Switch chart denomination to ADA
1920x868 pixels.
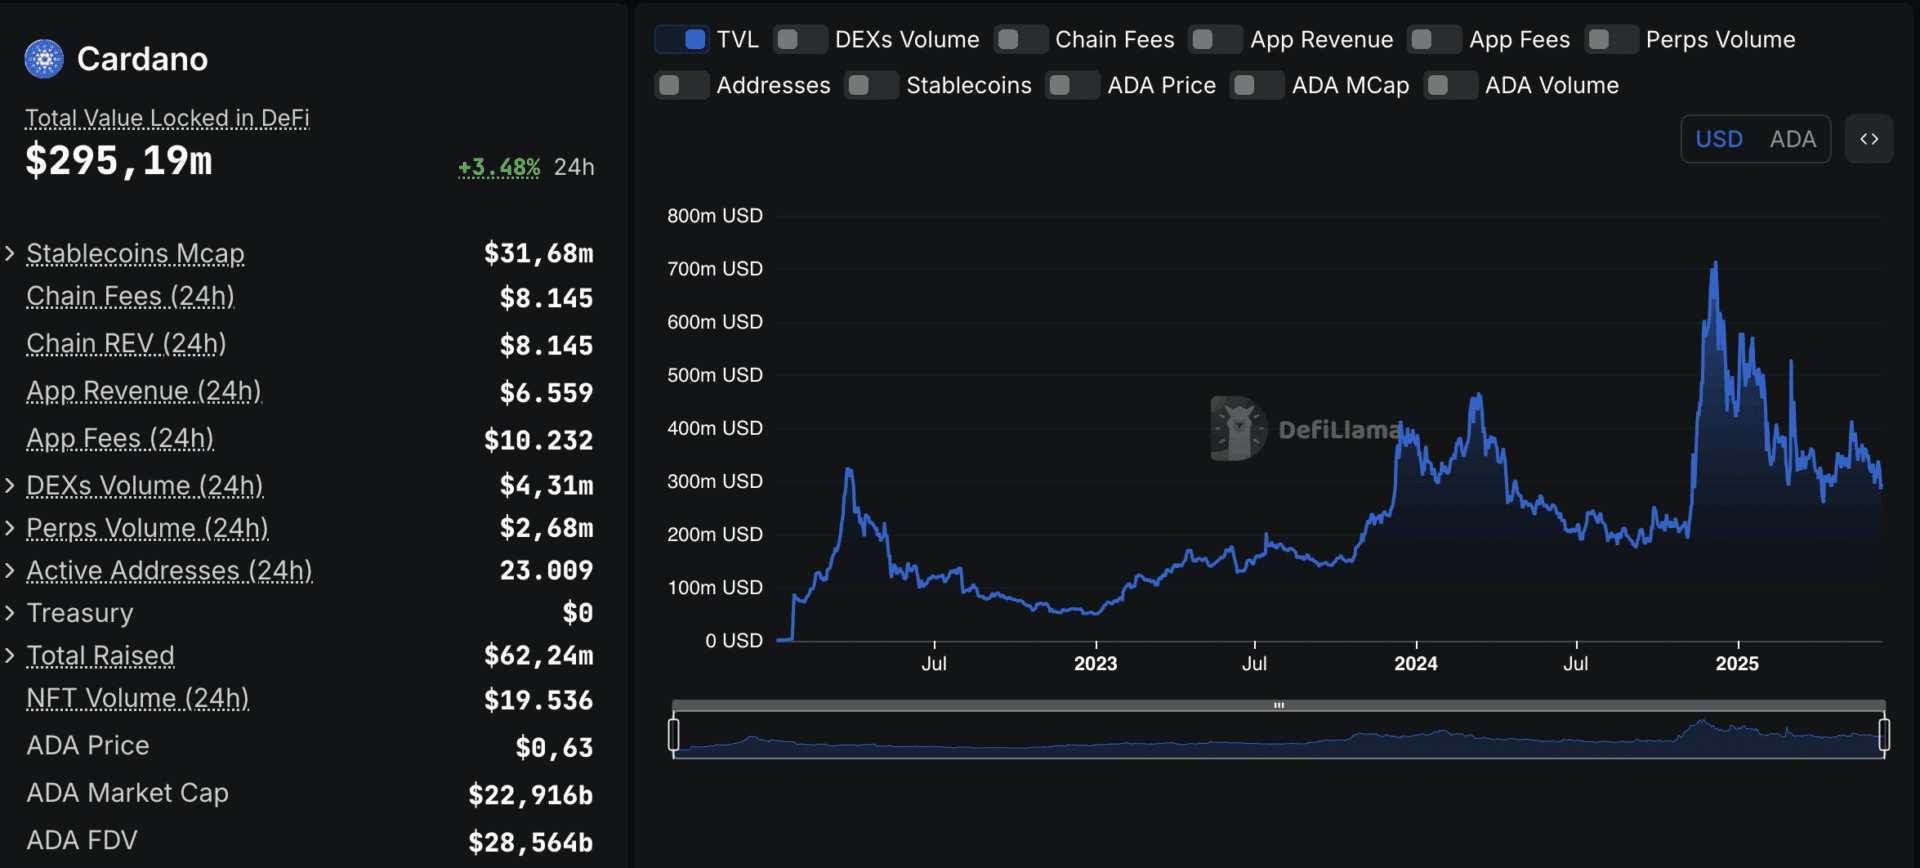click(1793, 139)
